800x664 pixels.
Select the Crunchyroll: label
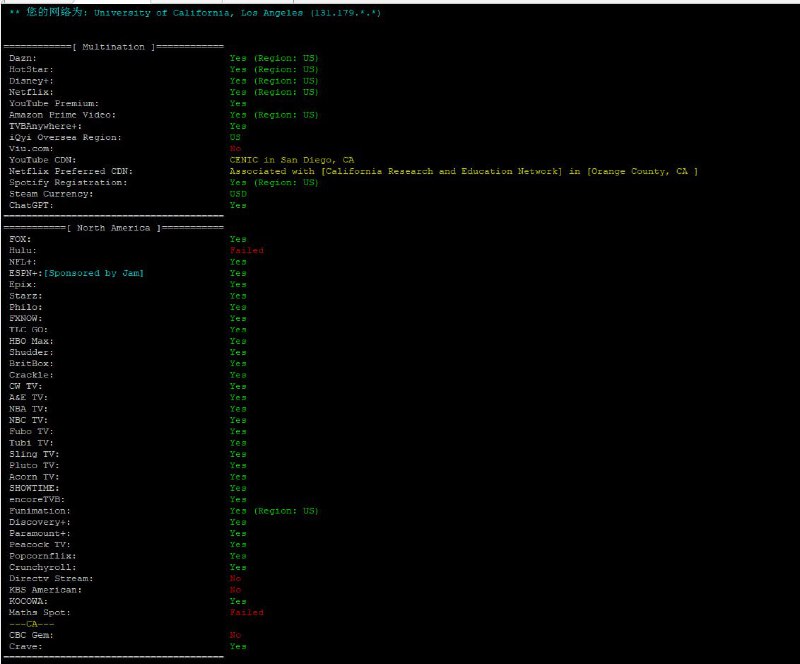(42, 567)
